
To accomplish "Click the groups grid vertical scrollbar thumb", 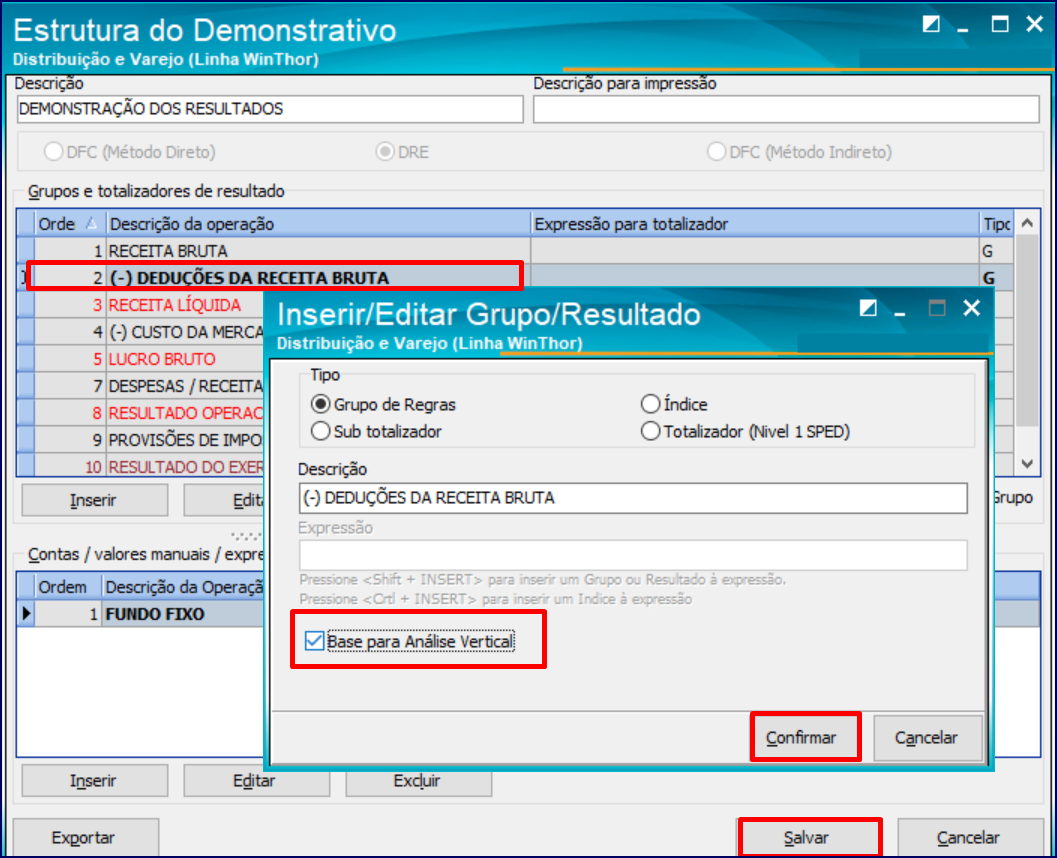I will click(x=1027, y=330).
